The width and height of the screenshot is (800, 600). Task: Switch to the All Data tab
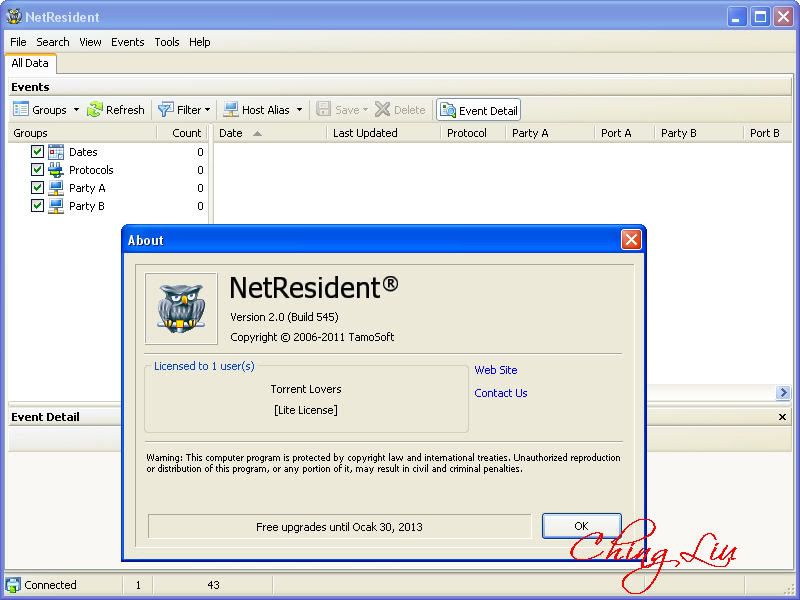(30, 63)
